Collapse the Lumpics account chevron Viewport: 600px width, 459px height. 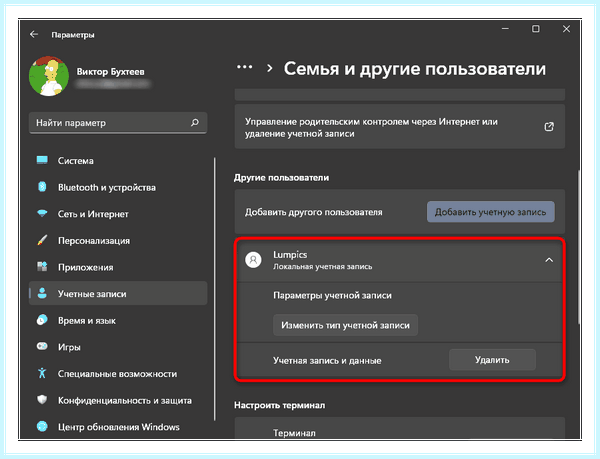[549, 260]
